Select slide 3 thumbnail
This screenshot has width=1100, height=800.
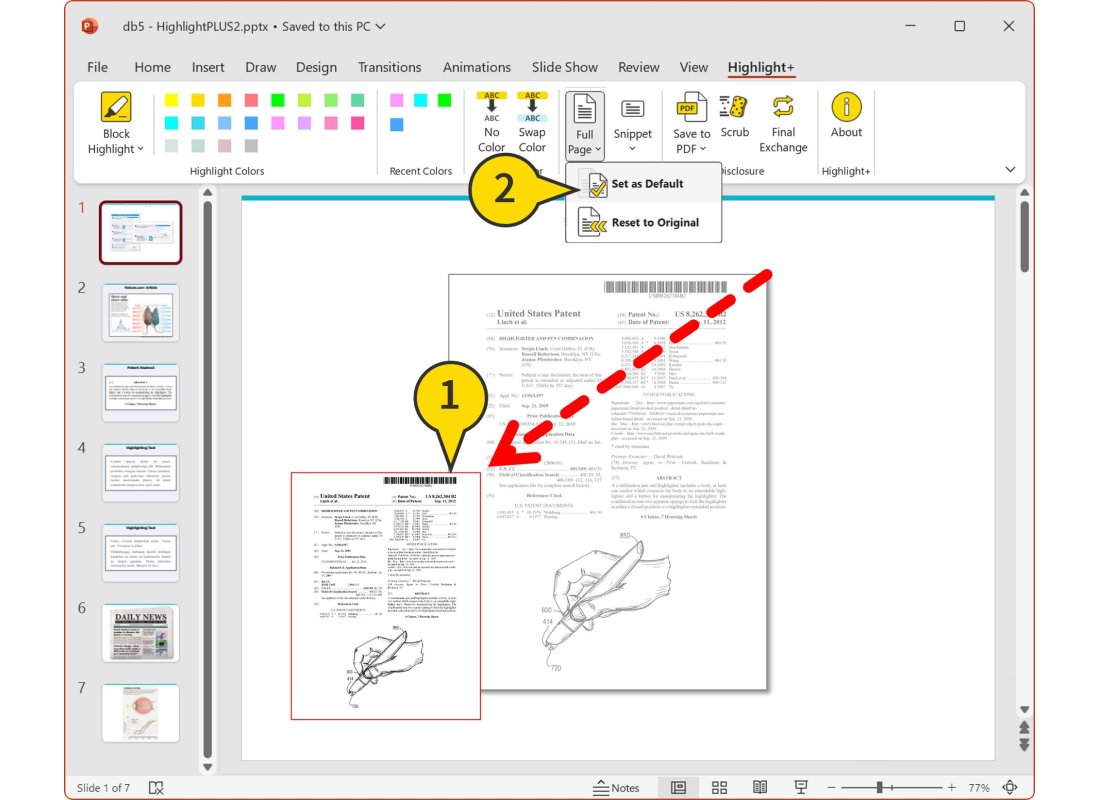(140, 393)
